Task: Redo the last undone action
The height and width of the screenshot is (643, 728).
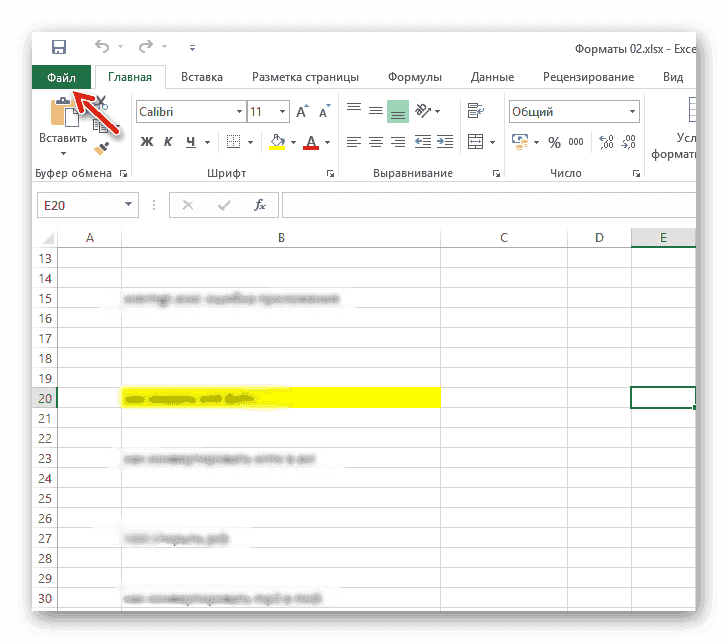Action: click(x=146, y=46)
